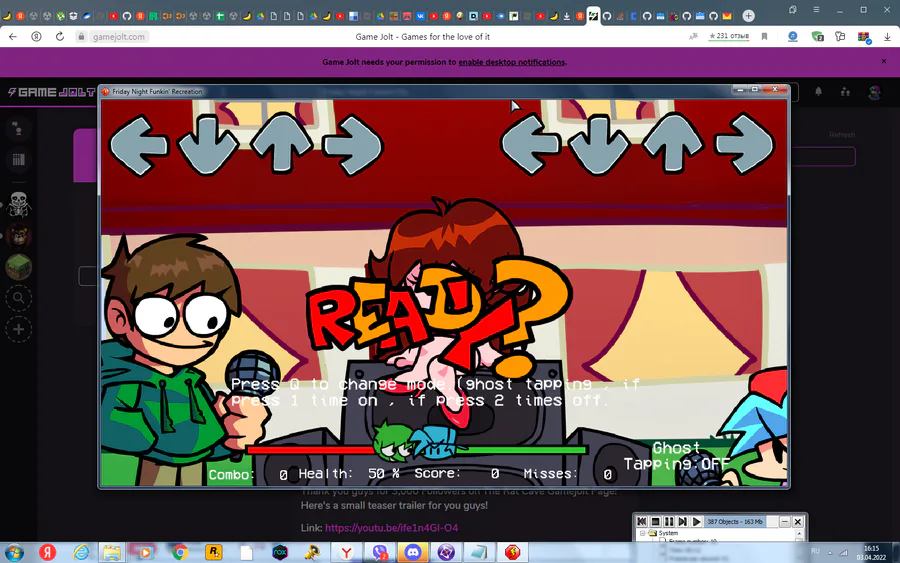Click the opponent's up arrow receptor
The width and height of the screenshot is (900, 563).
281,144
